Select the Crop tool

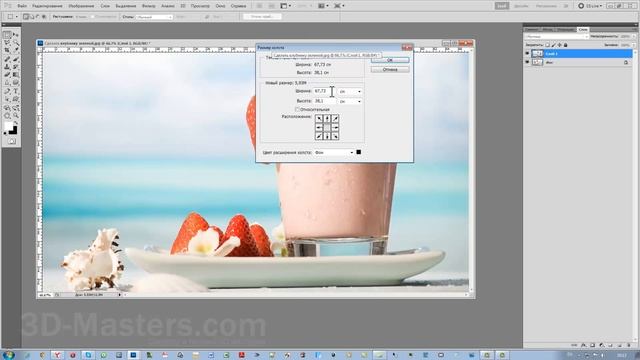coord(7,50)
